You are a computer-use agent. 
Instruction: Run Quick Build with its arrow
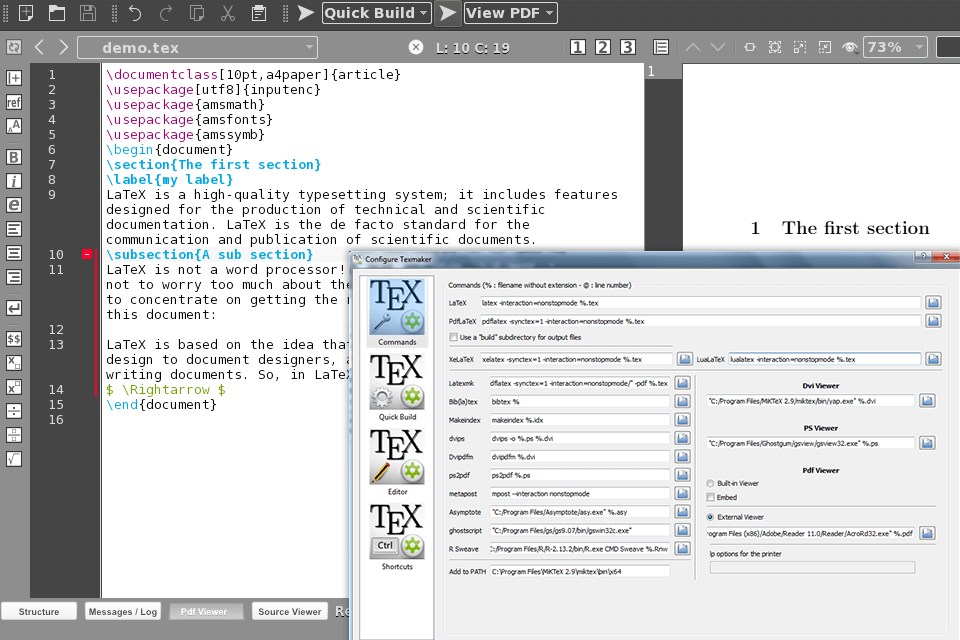tap(306, 13)
